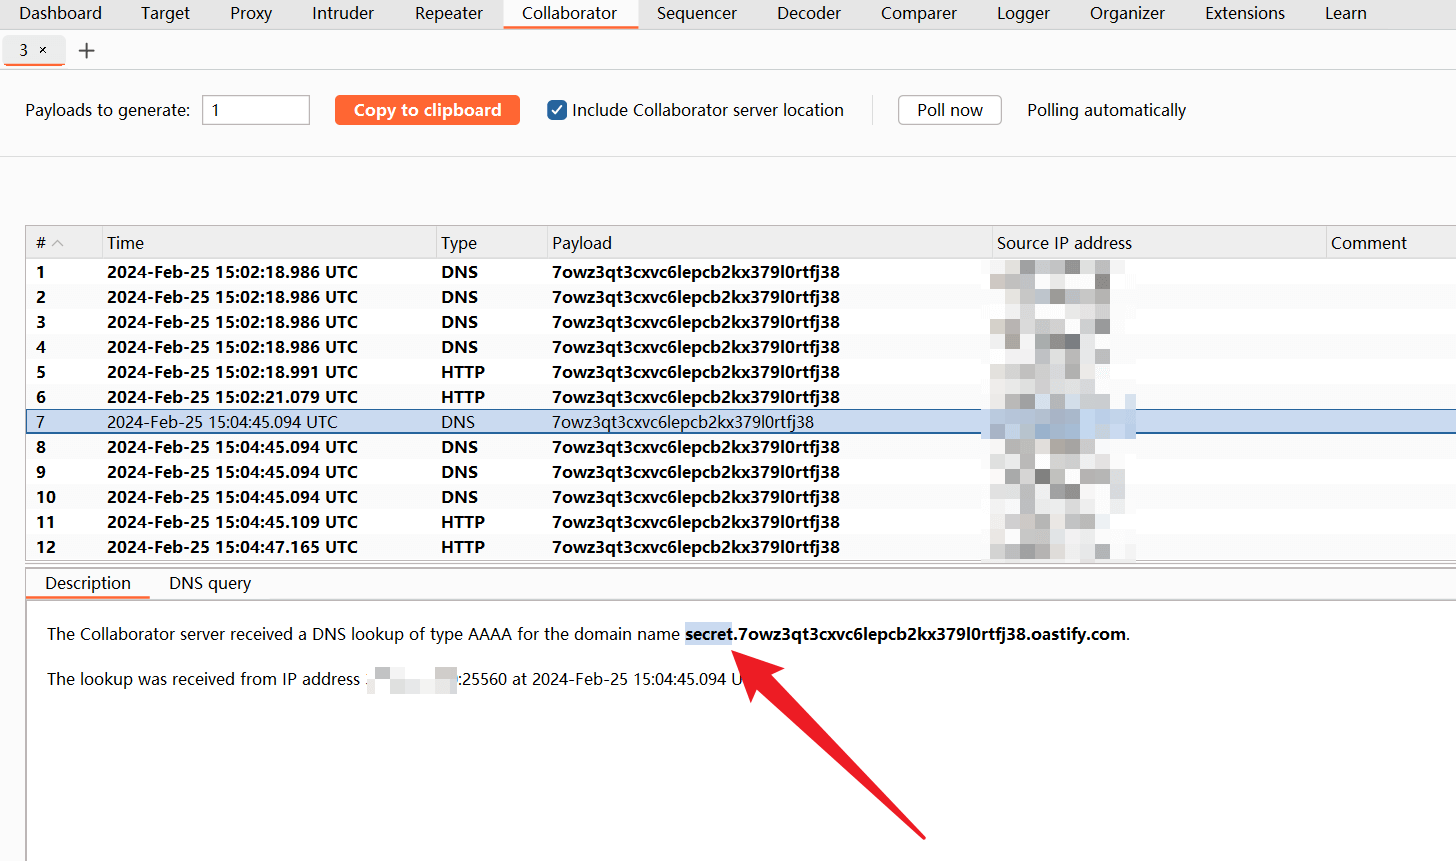The height and width of the screenshot is (861, 1456).
Task: Click the Payloads to generate label
Action: (108, 110)
